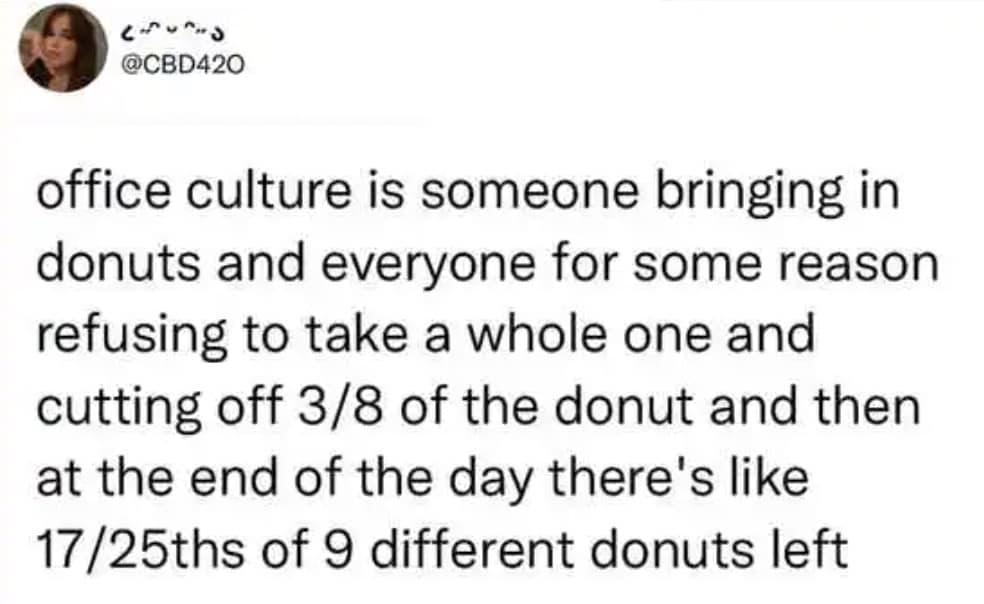
Task: Click the user's profile picture avatar
Action: (x=63, y=47)
